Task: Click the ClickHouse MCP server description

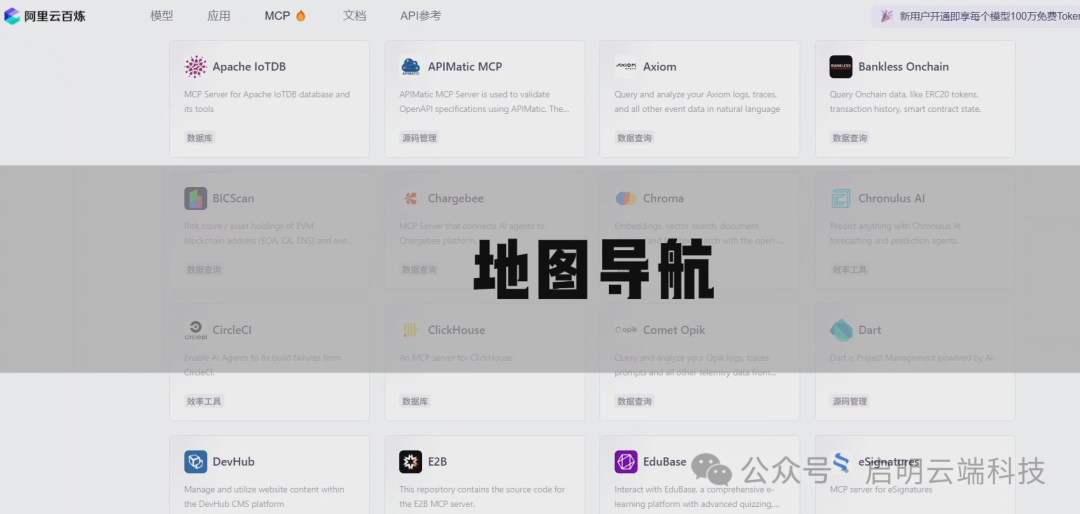Action: 457,358
